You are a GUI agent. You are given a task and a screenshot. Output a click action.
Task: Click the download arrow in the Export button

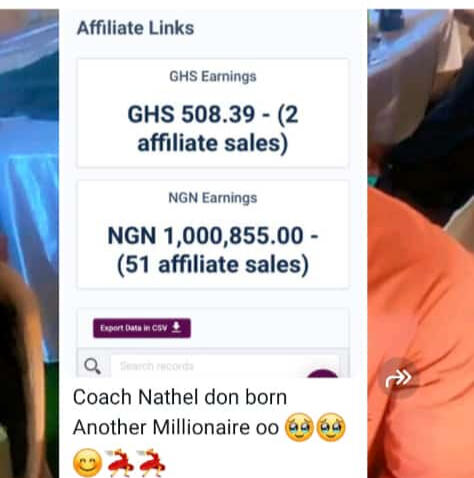click(176, 327)
